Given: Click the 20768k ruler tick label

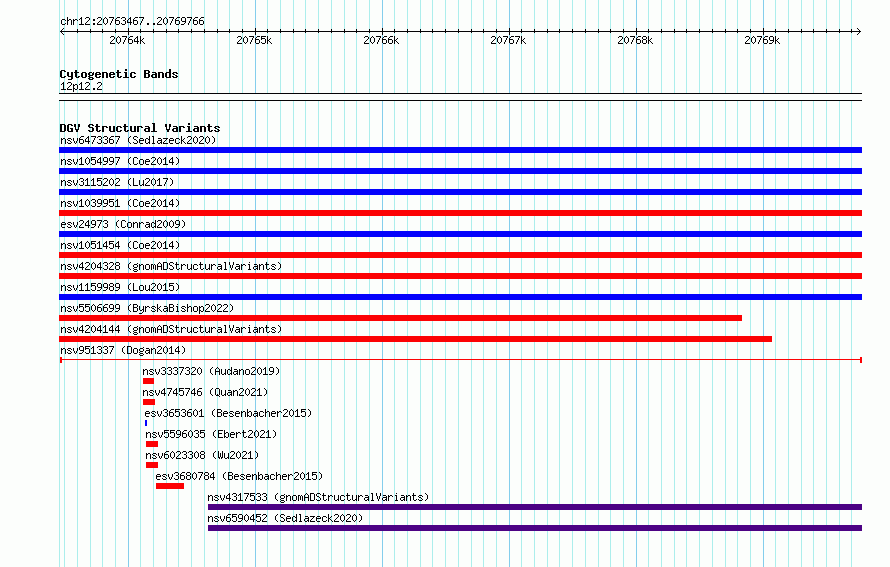Looking at the screenshot, I should [635, 40].
